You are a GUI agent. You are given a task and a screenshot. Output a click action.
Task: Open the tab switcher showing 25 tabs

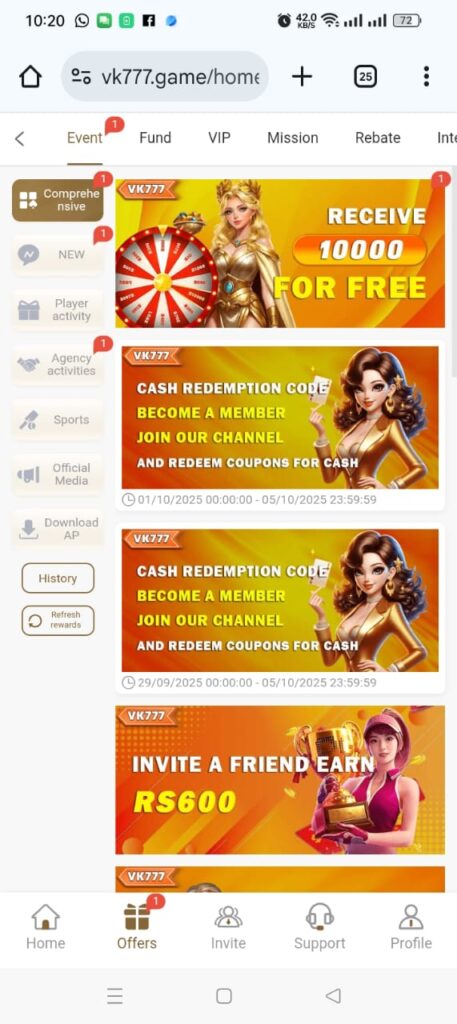[366, 77]
